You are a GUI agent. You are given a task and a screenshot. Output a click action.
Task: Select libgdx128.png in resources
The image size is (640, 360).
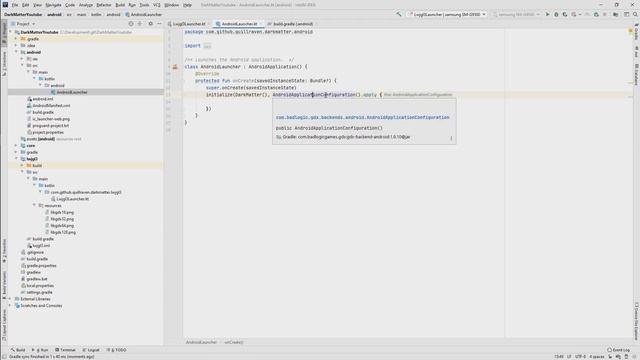click(x=63, y=232)
